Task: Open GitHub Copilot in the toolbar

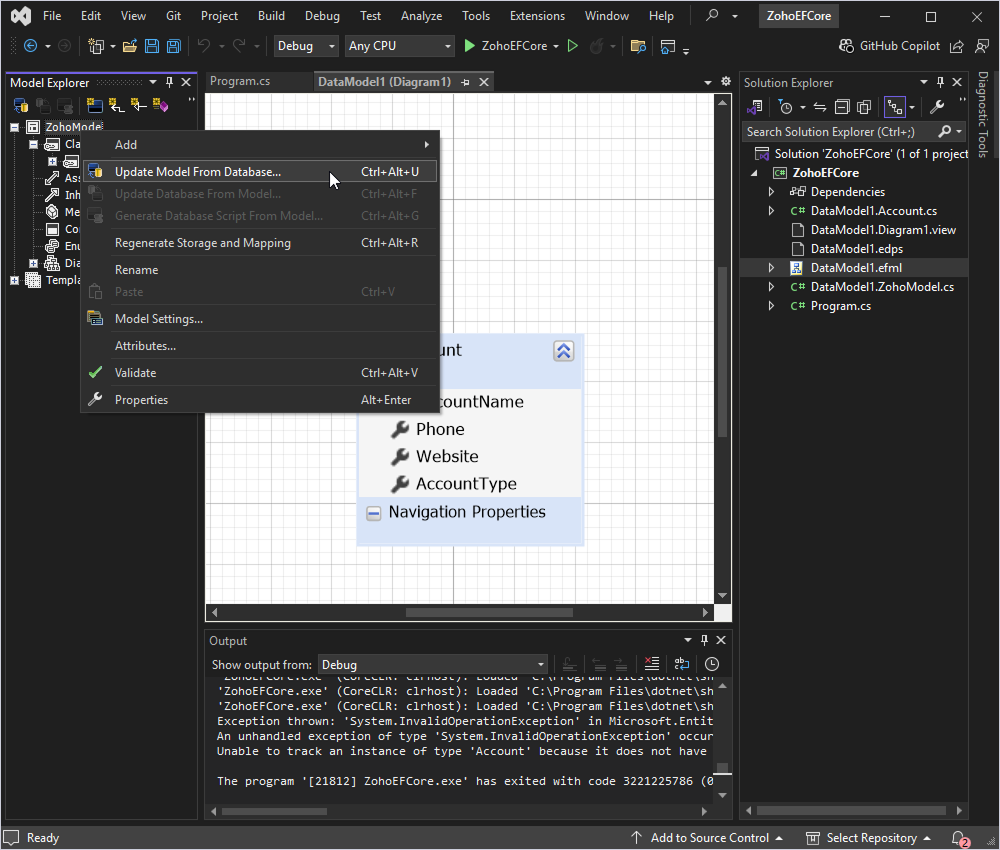Action: [x=895, y=45]
